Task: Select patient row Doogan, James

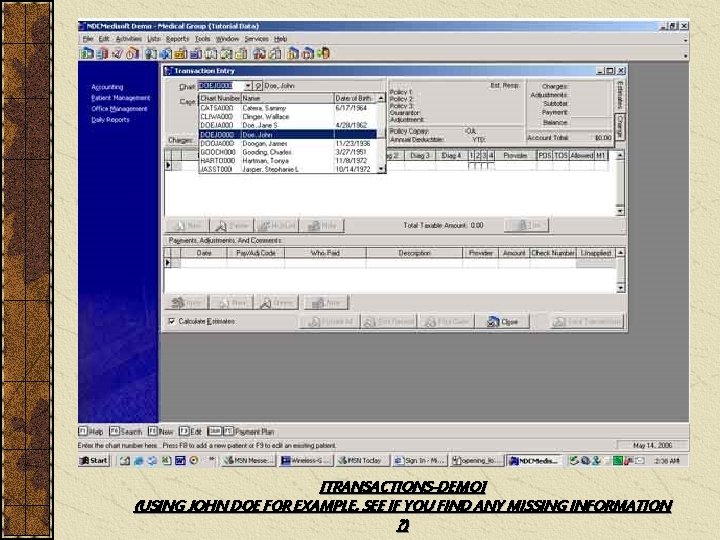Action: click(287, 143)
